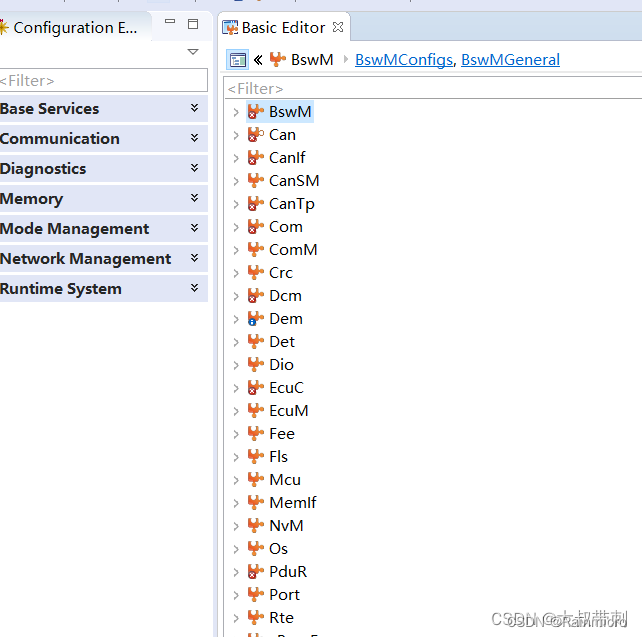Click the Dcm module icon
Viewport: 642px width, 637px height.
pyautogui.click(x=256, y=295)
